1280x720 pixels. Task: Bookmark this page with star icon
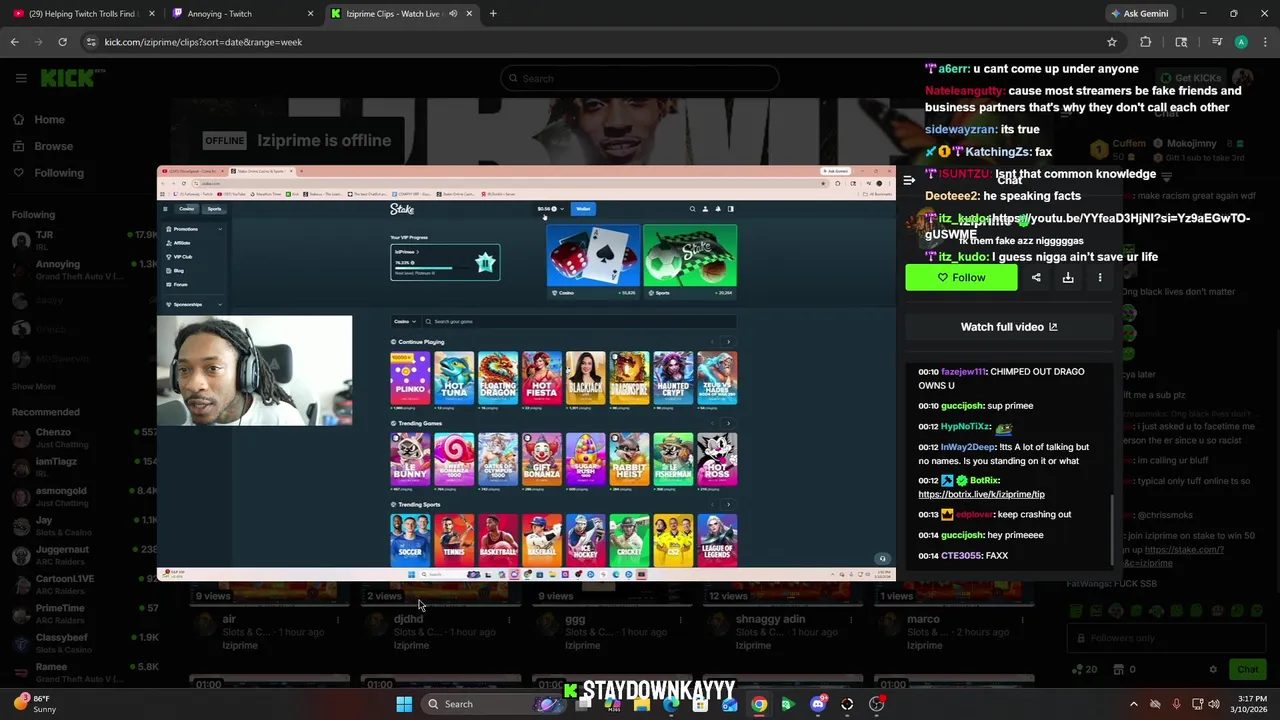point(1111,42)
